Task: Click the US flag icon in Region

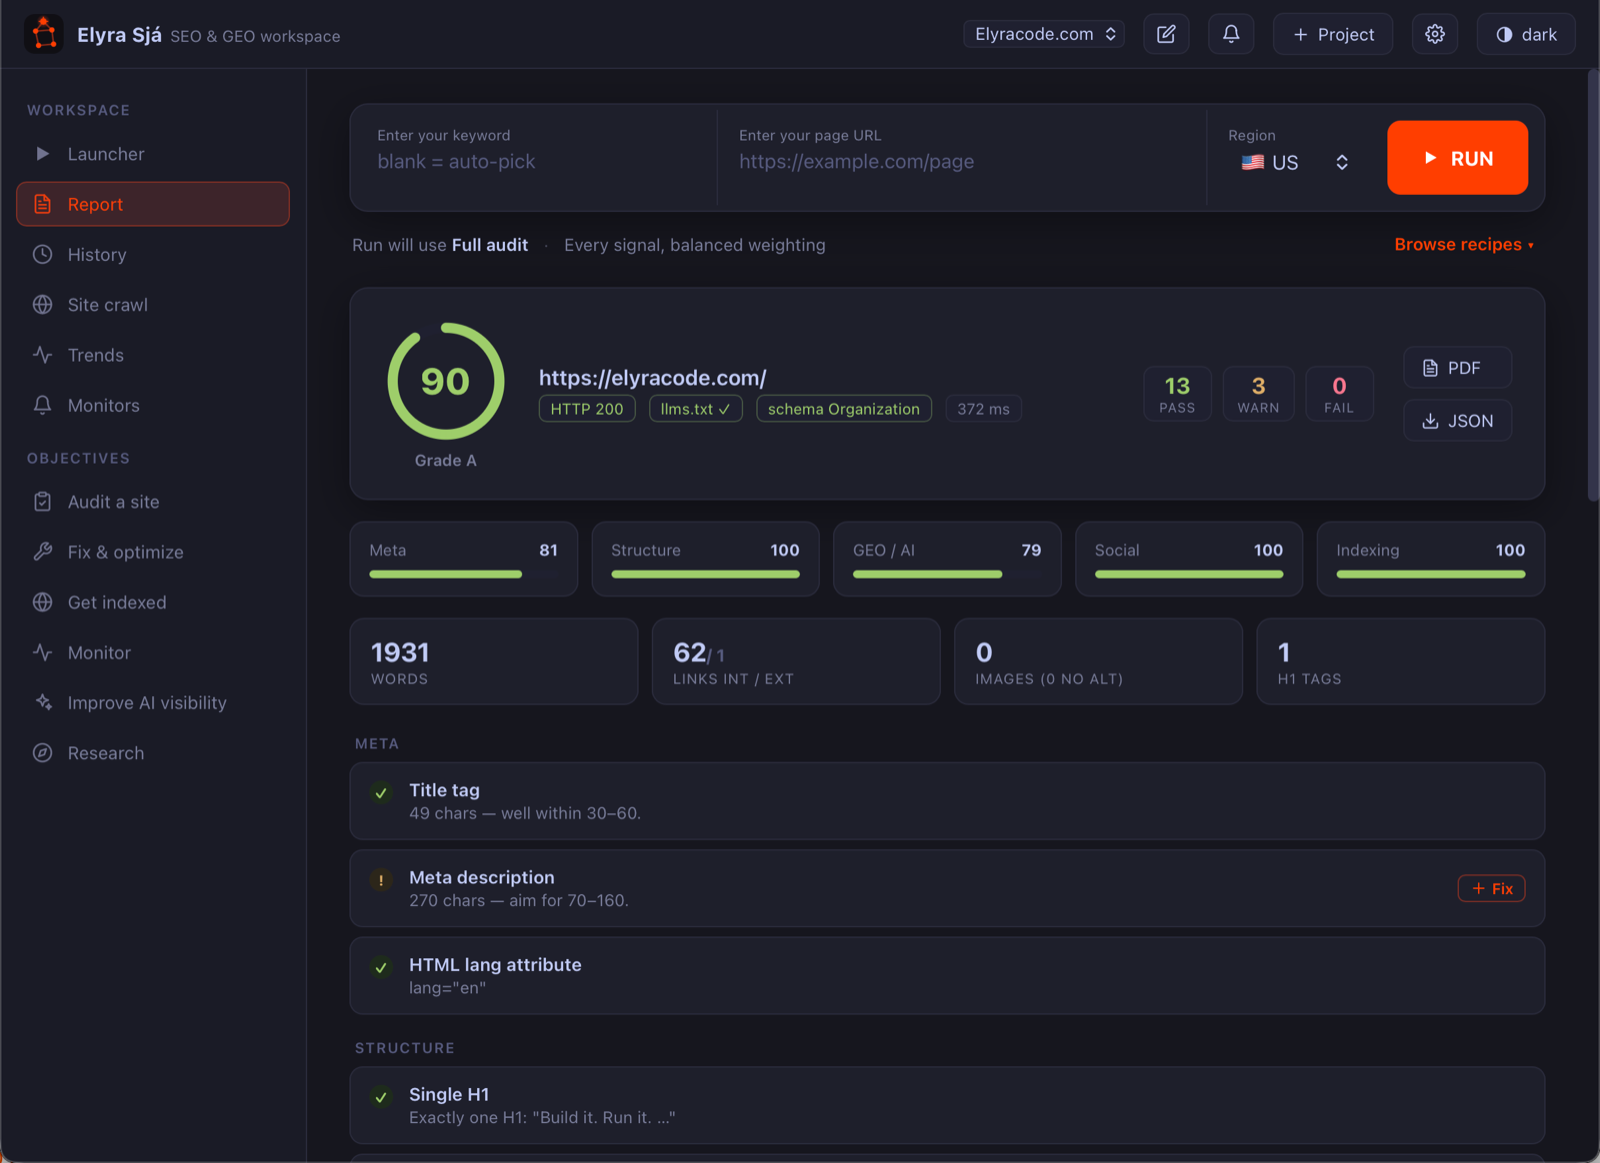Action: pos(1252,162)
